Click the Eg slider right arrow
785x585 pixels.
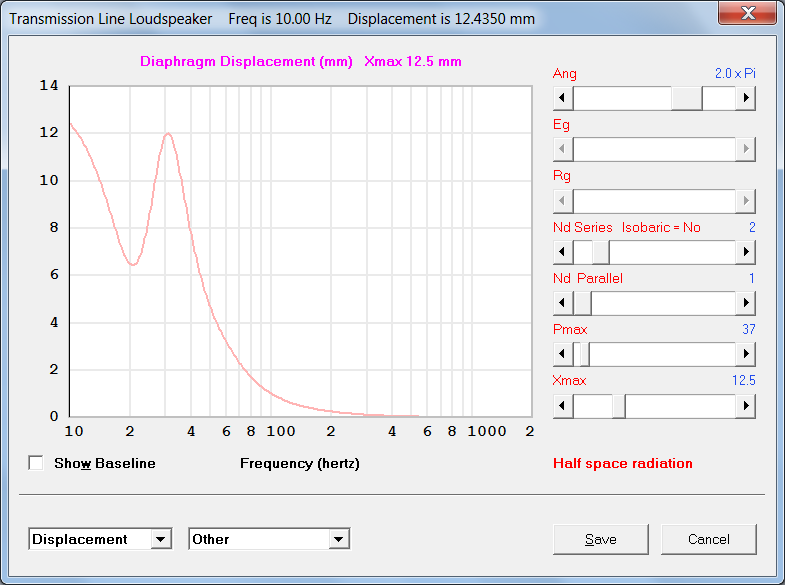click(745, 149)
